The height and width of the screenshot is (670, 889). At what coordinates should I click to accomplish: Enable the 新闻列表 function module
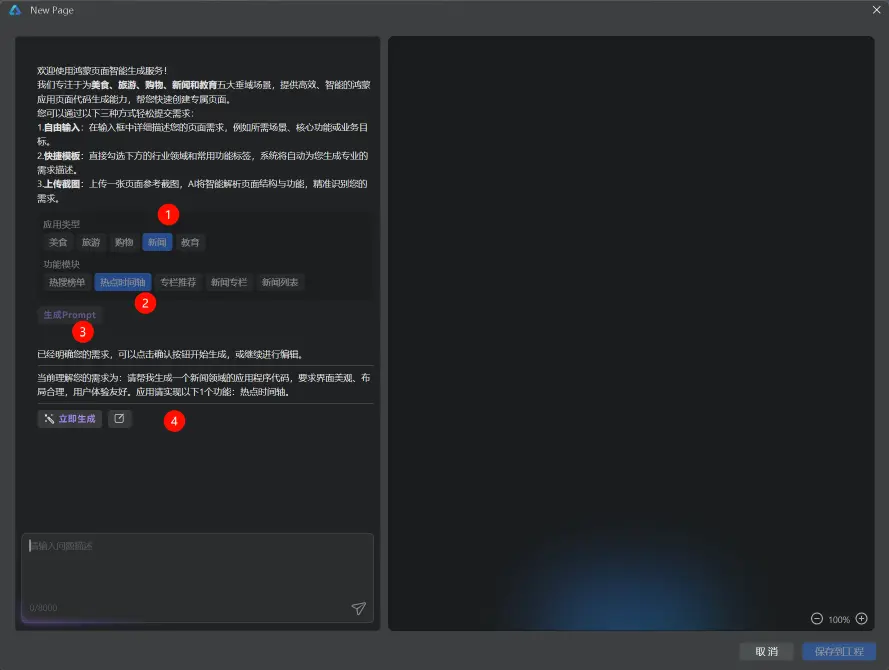(x=281, y=282)
